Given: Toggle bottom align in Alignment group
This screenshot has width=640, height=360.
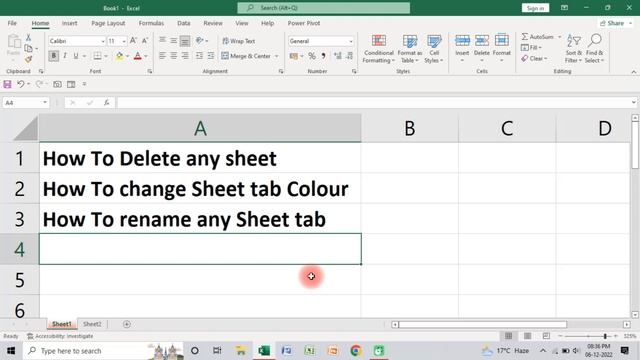Looking at the screenshot, I should (x=185, y=41).
